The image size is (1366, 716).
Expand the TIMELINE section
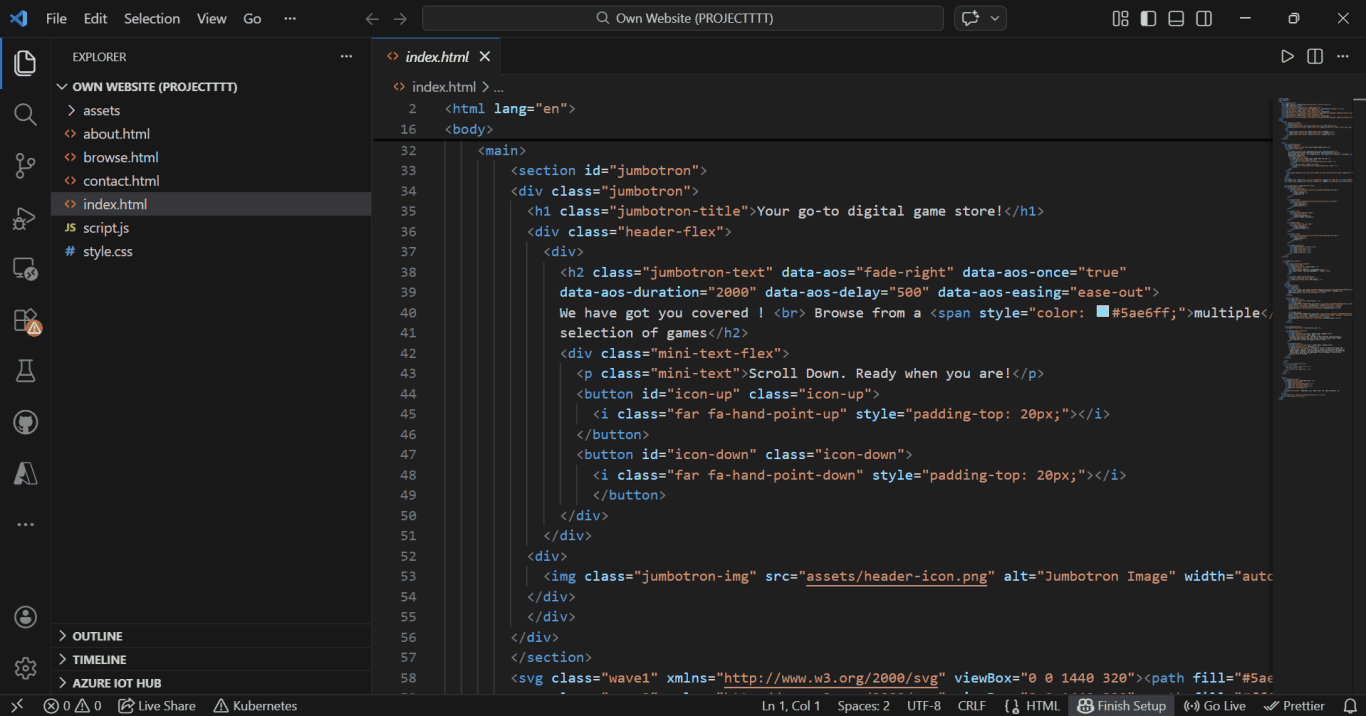pos(99,660)
